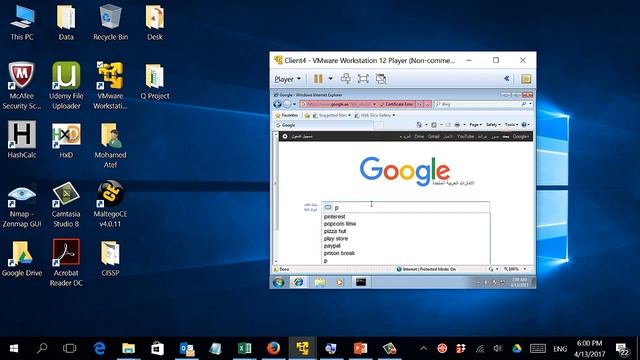
Task: Click the Certificate Error warning
Action: (396, 104)
